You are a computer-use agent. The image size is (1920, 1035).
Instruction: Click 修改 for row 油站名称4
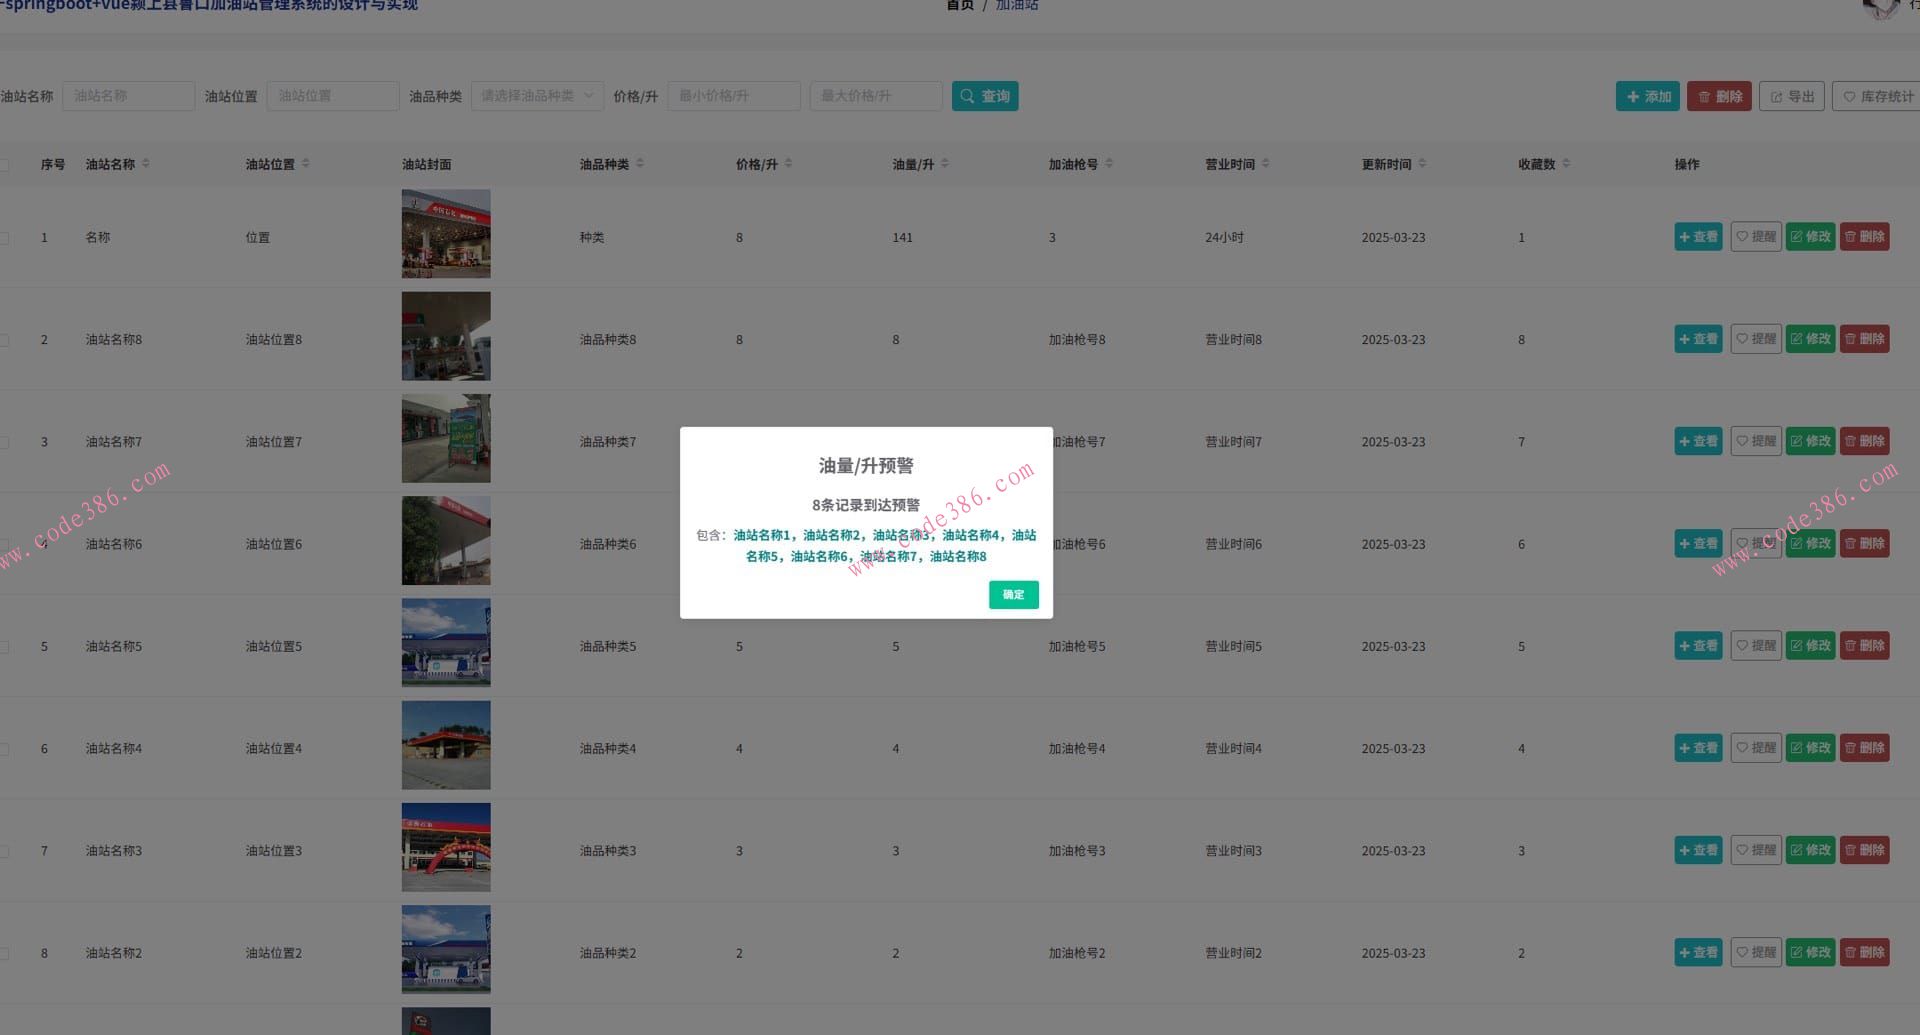click(1810, 748)
